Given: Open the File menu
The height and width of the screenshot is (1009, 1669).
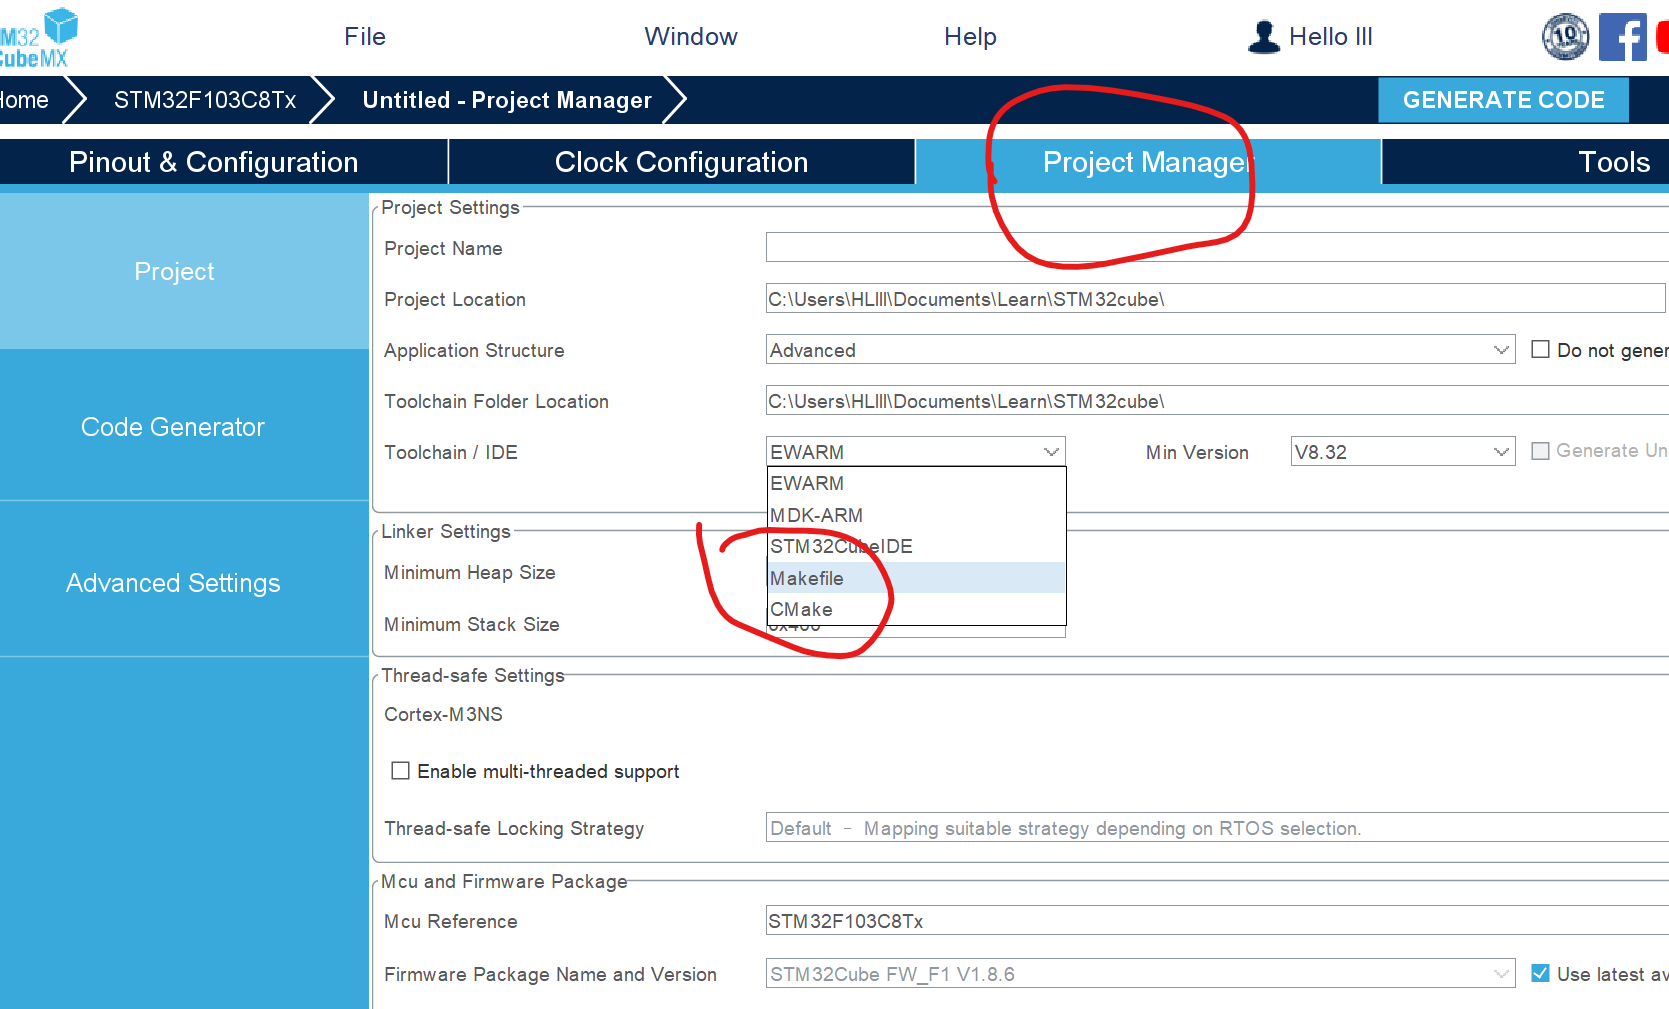Looking at the screenshot, I should pyautogui.click(x=365, y=37).
